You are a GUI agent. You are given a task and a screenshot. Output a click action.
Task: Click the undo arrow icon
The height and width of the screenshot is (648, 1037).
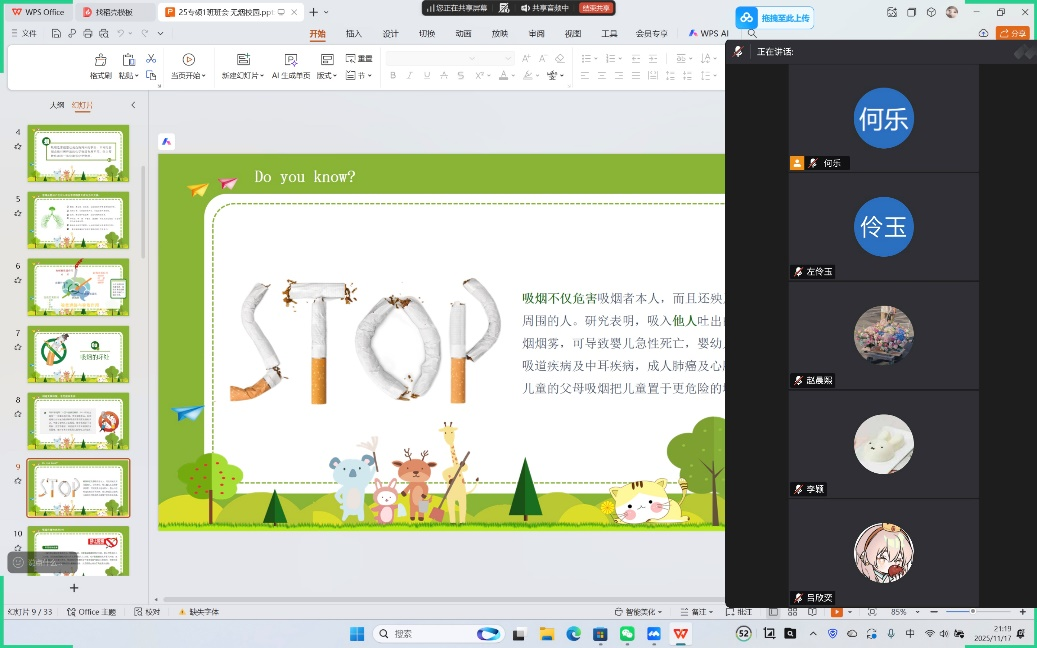tap(120, 33)
